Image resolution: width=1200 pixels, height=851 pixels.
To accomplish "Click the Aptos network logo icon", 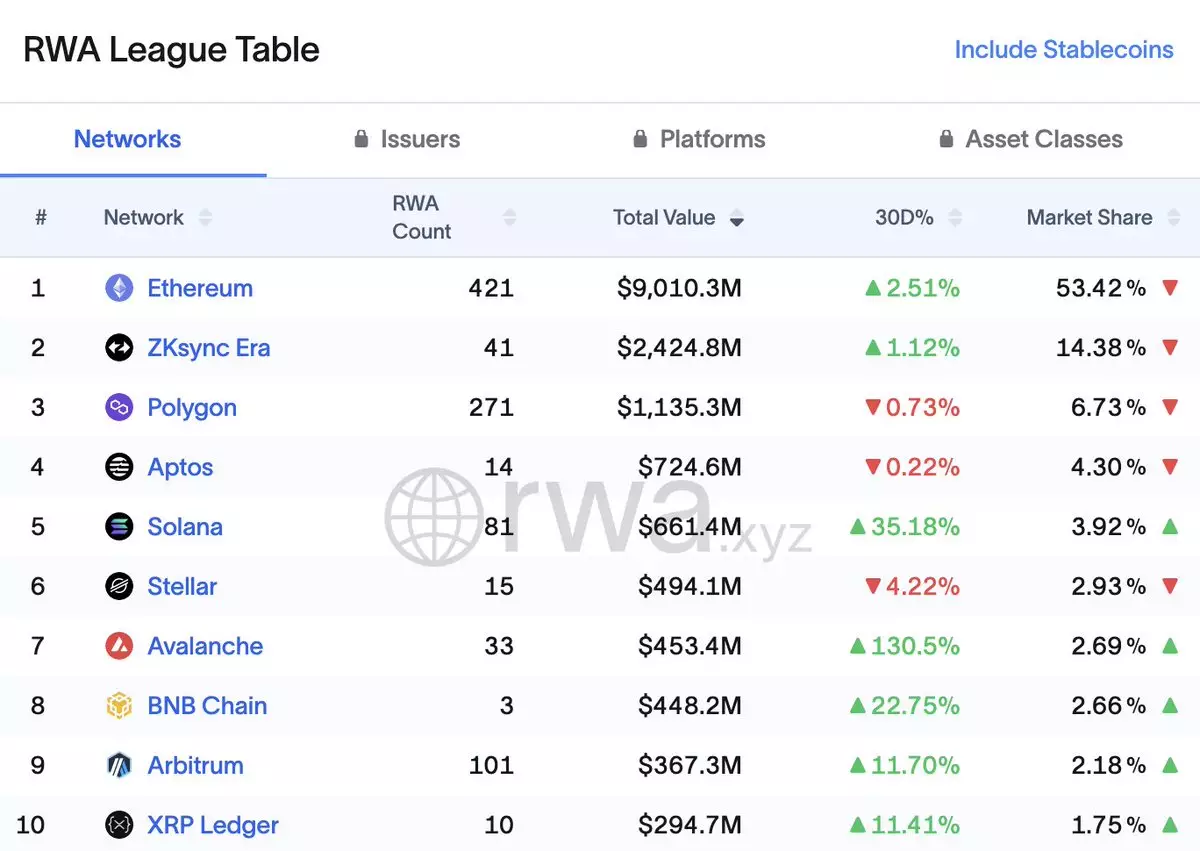I will pos(119,467).
